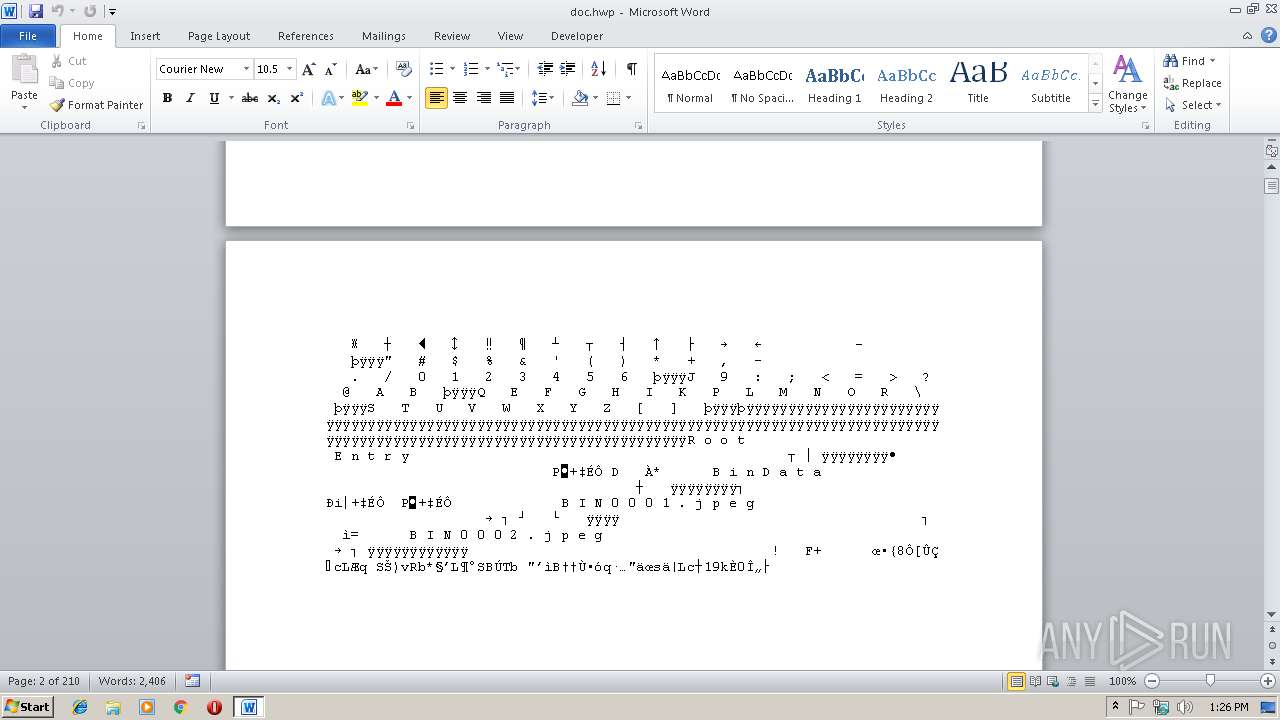
Task: Switch to References tab
Action: [306, 36]
